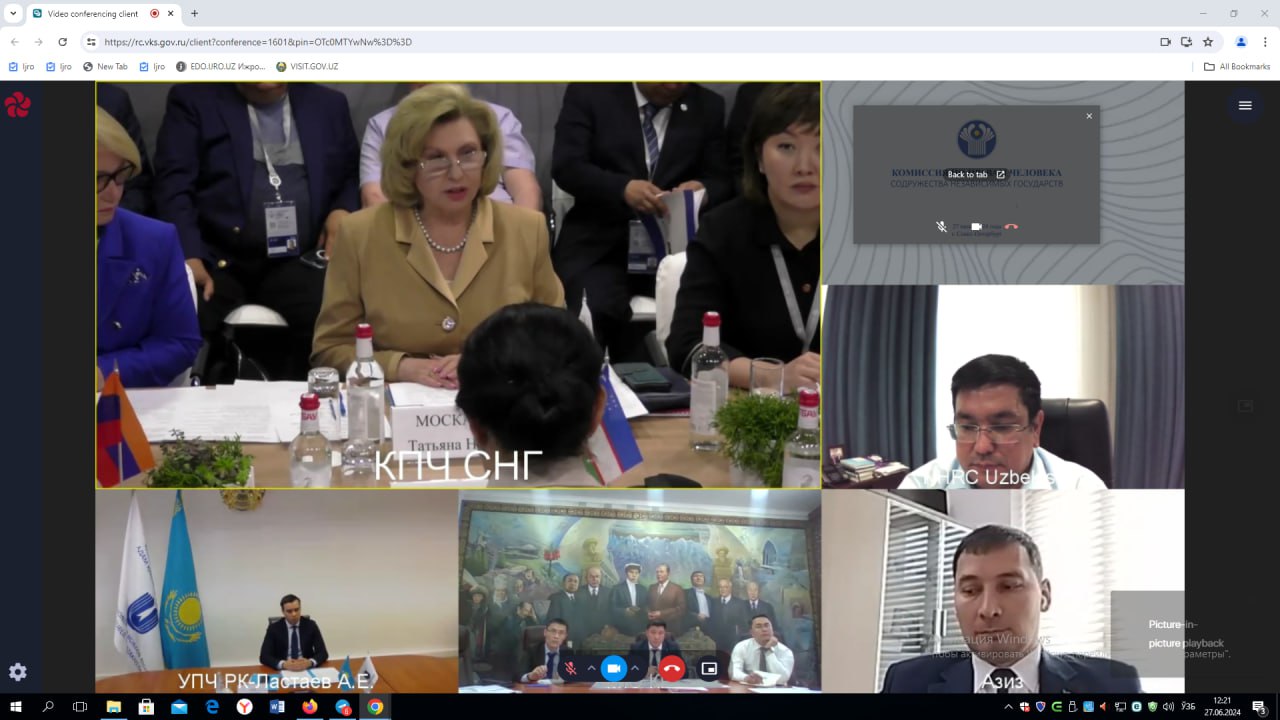The width and height of the screenshot is (1280, 720).
Task: End call from picture-in-picture window
Action: click(x=1011, y=227)
